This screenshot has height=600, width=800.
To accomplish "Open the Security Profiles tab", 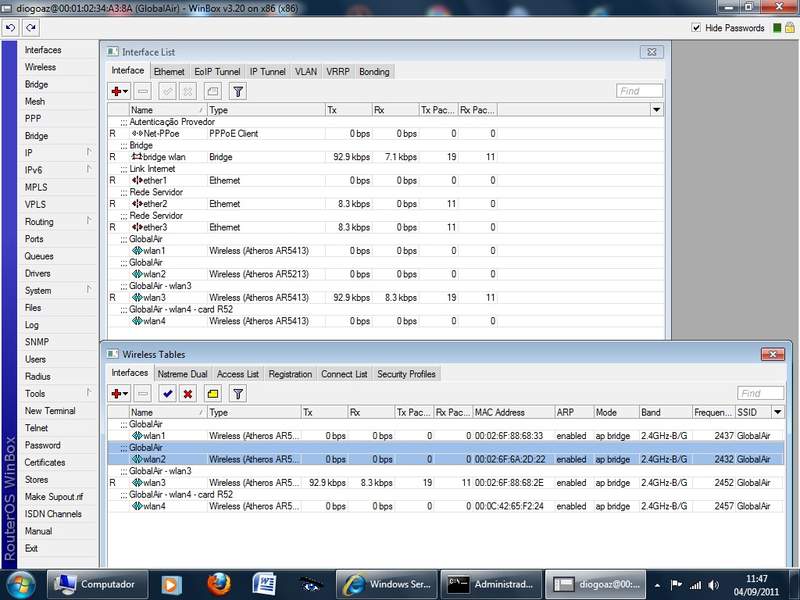I will coord(406,374).
